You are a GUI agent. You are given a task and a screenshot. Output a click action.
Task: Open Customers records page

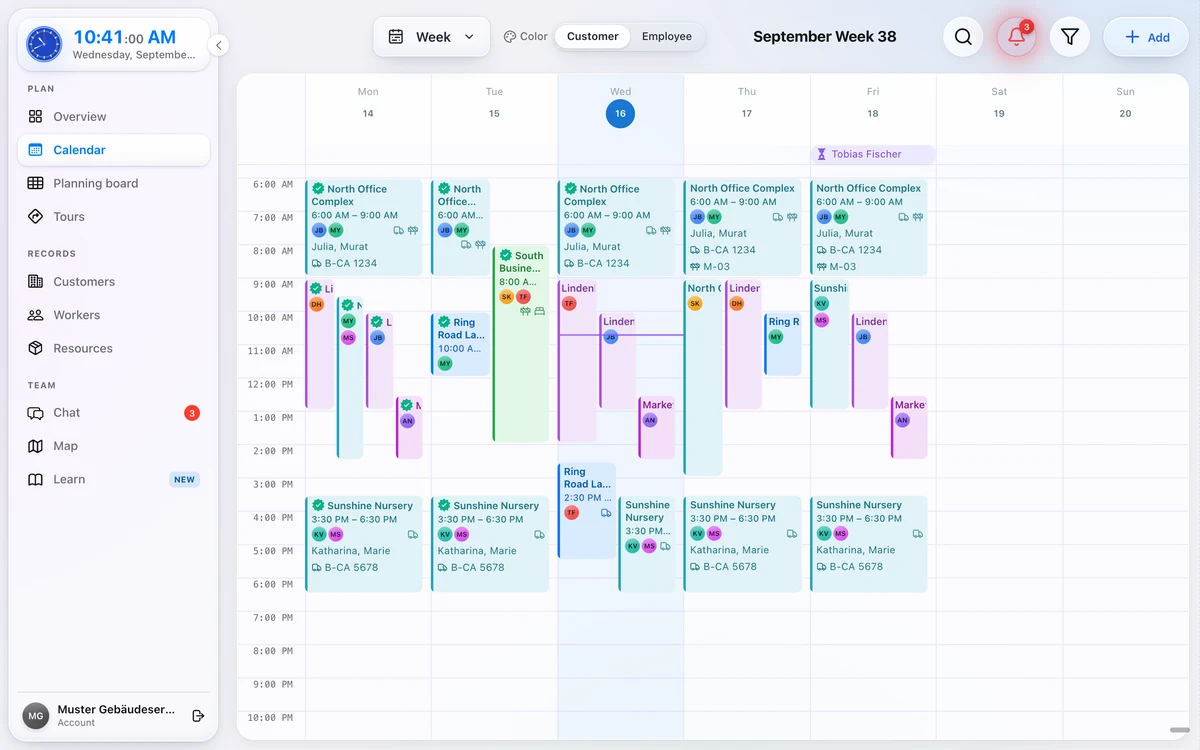point(114,282)
